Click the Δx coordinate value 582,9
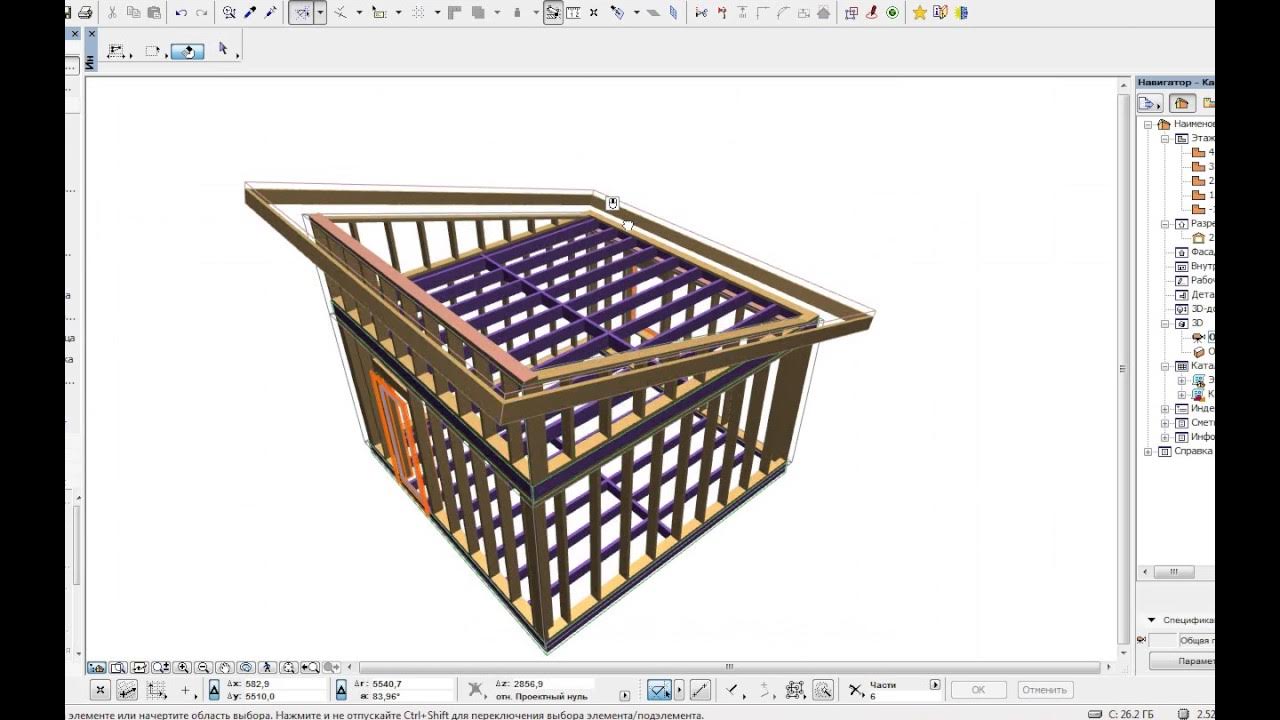This screenshot has width=1280, height=720. [258, 684]
